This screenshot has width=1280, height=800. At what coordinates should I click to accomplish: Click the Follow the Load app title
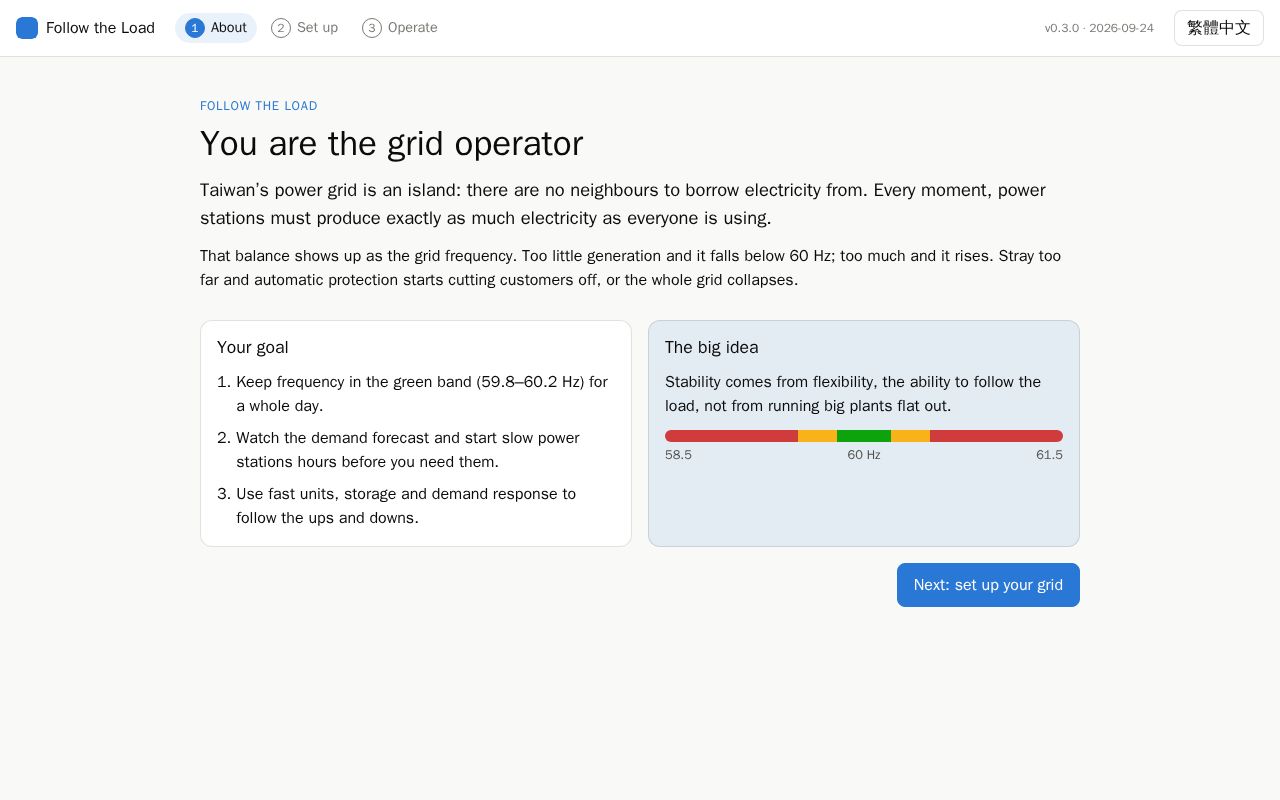pyautogui.click(x=100, y=28)
